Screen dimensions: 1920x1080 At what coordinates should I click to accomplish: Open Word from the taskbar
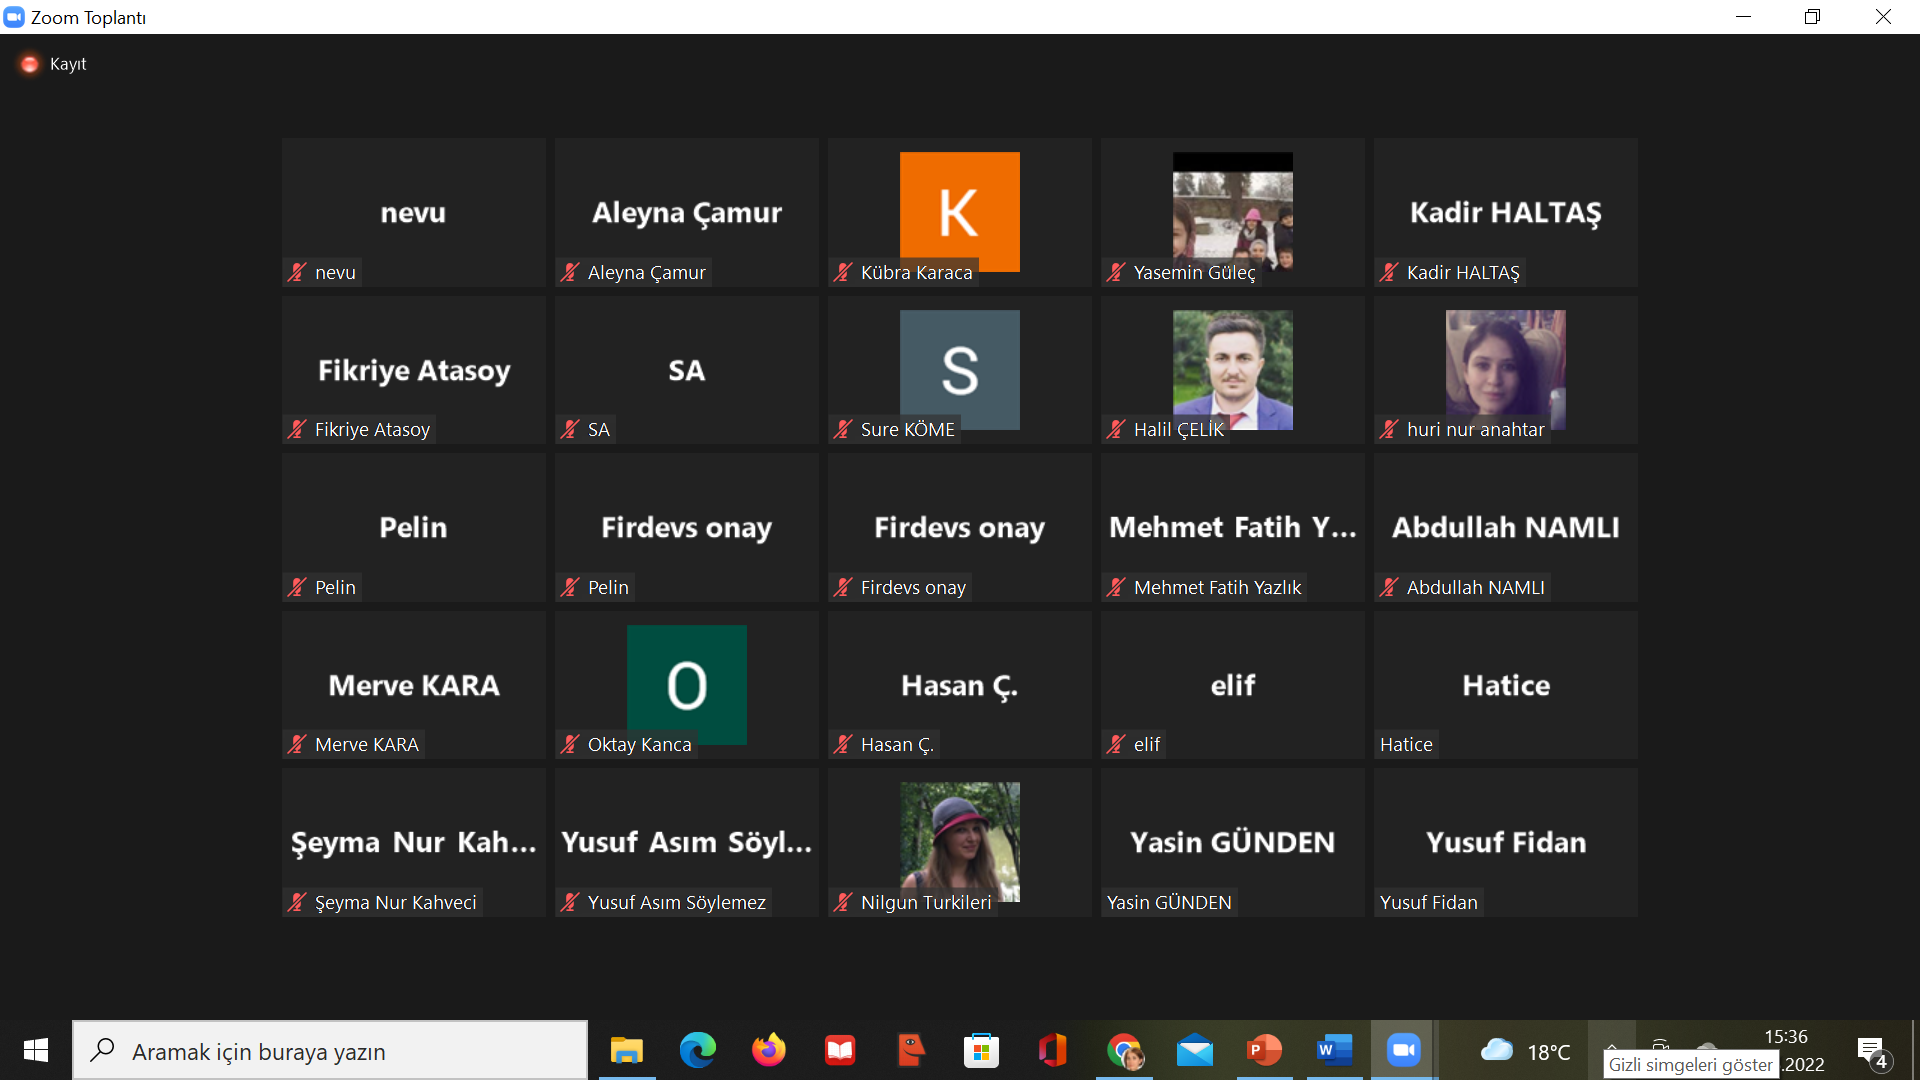click(1334, 1050)
